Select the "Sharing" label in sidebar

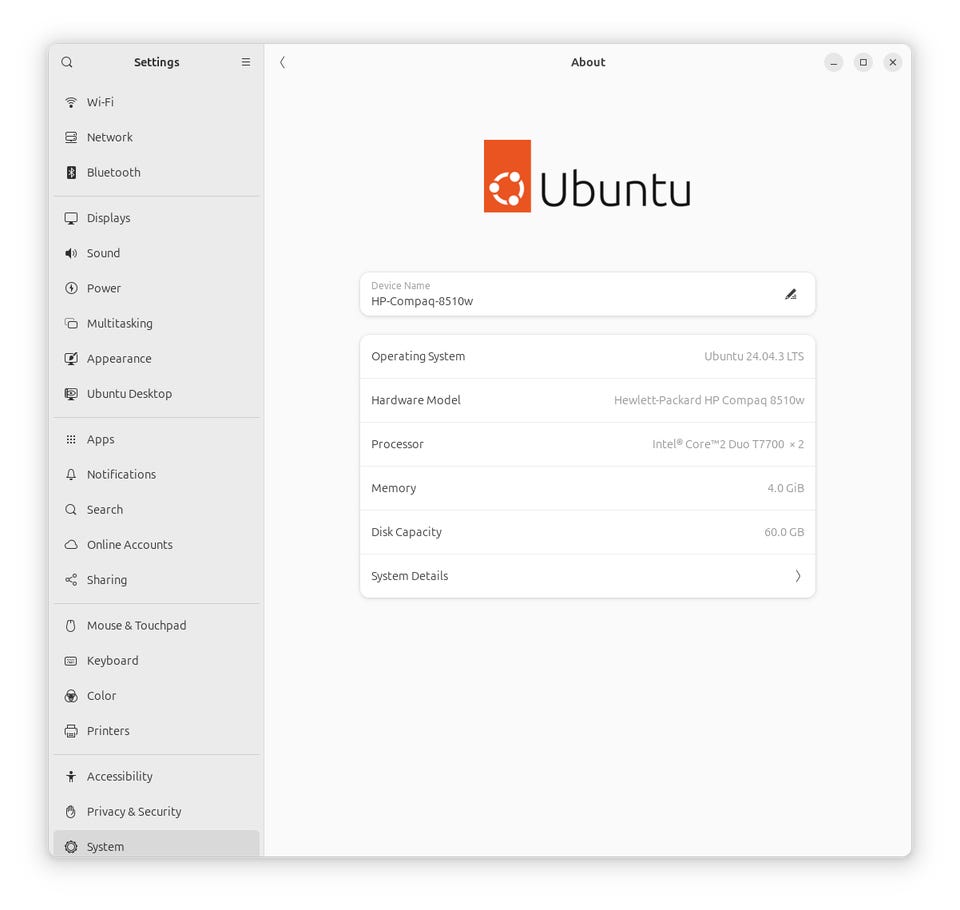[107, 580]
